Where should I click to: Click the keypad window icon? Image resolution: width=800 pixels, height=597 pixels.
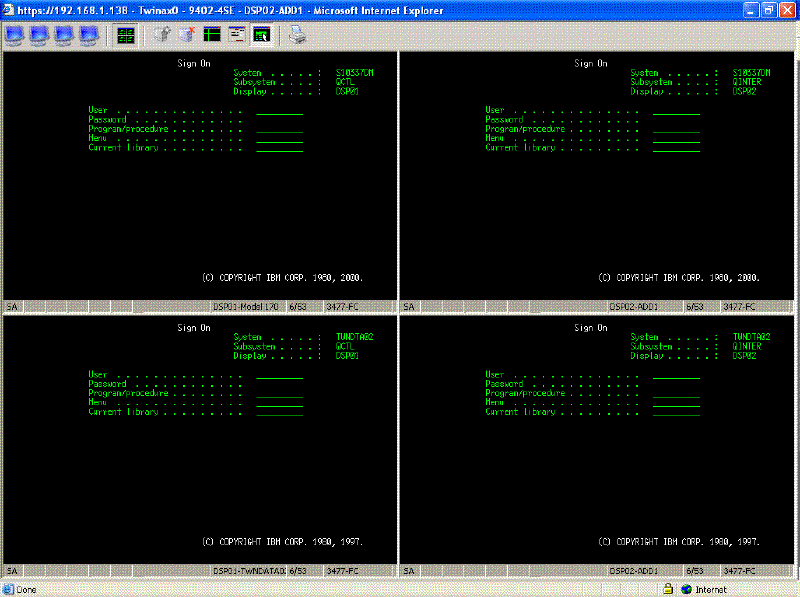(237, 35)
